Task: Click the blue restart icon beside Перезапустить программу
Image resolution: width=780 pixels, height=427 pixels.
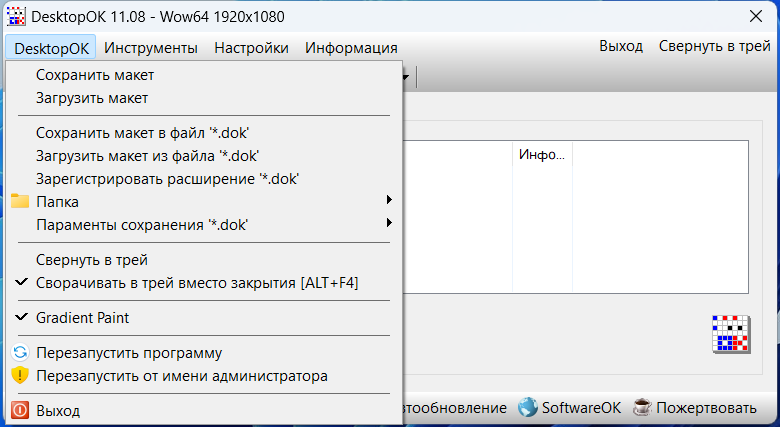Action: coord(20,352)
